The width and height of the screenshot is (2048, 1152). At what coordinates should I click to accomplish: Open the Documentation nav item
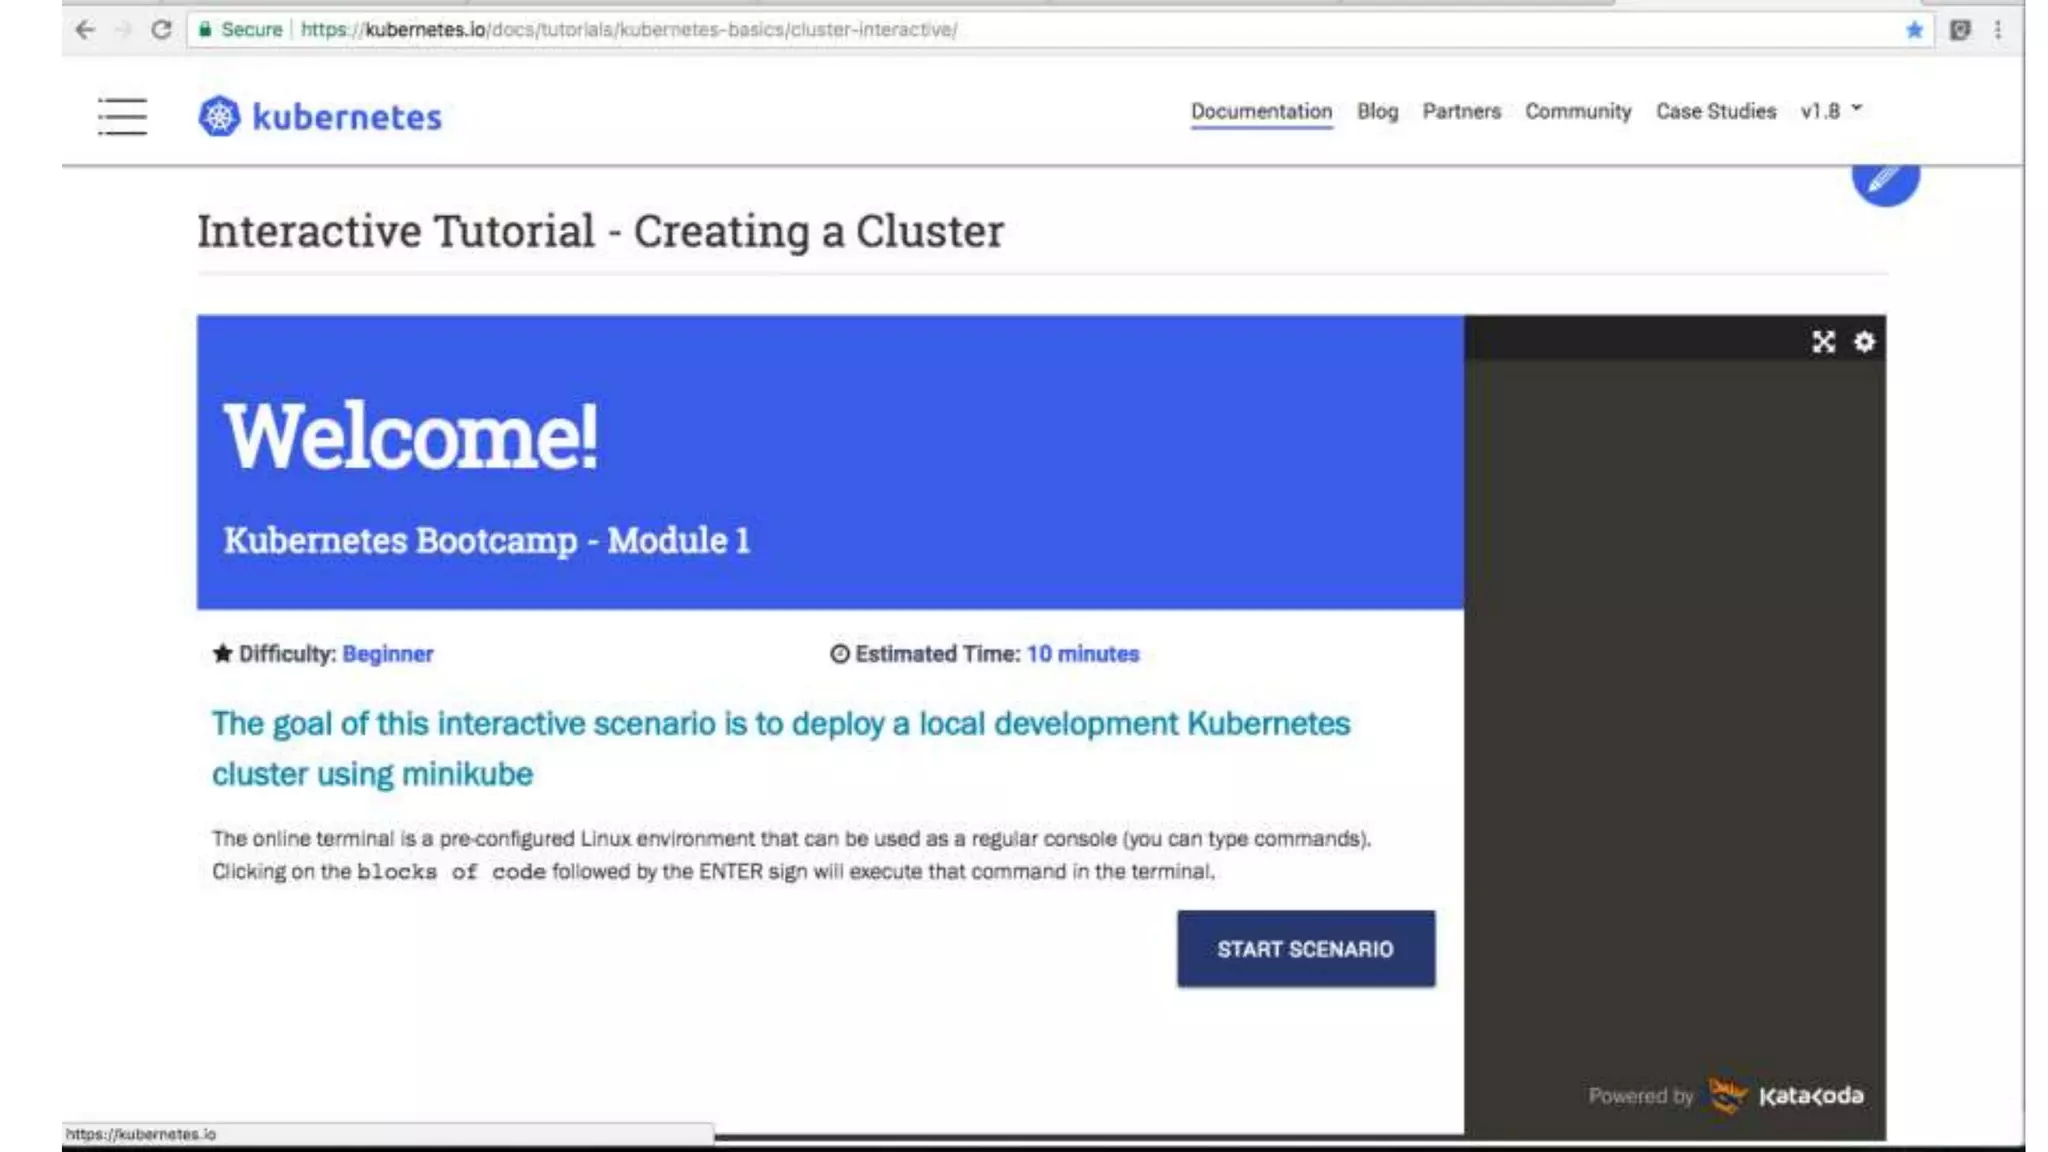[1261, 111]
